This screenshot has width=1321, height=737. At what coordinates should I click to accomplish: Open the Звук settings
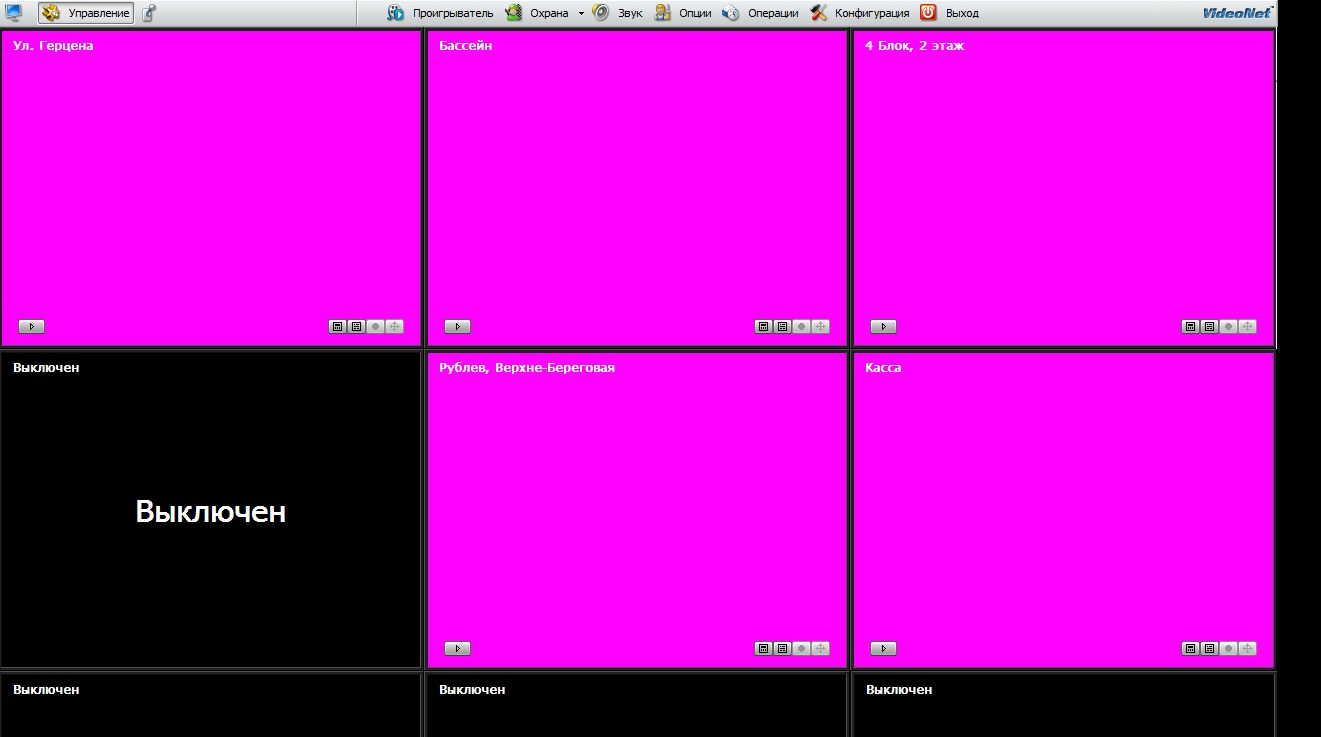point(617,13)
